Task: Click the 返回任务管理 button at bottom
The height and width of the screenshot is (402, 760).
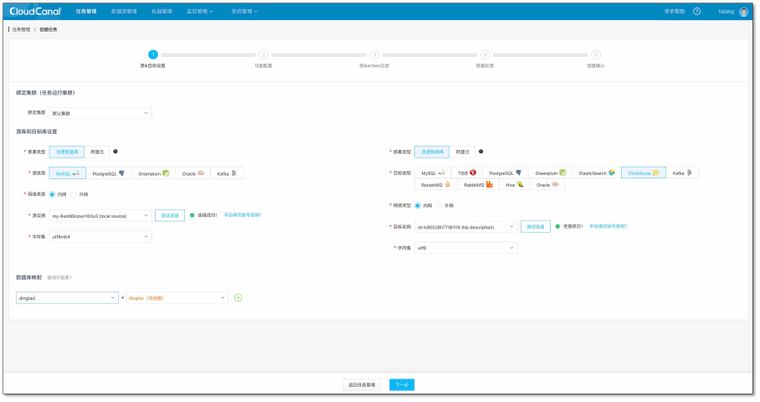Action: 362,385
